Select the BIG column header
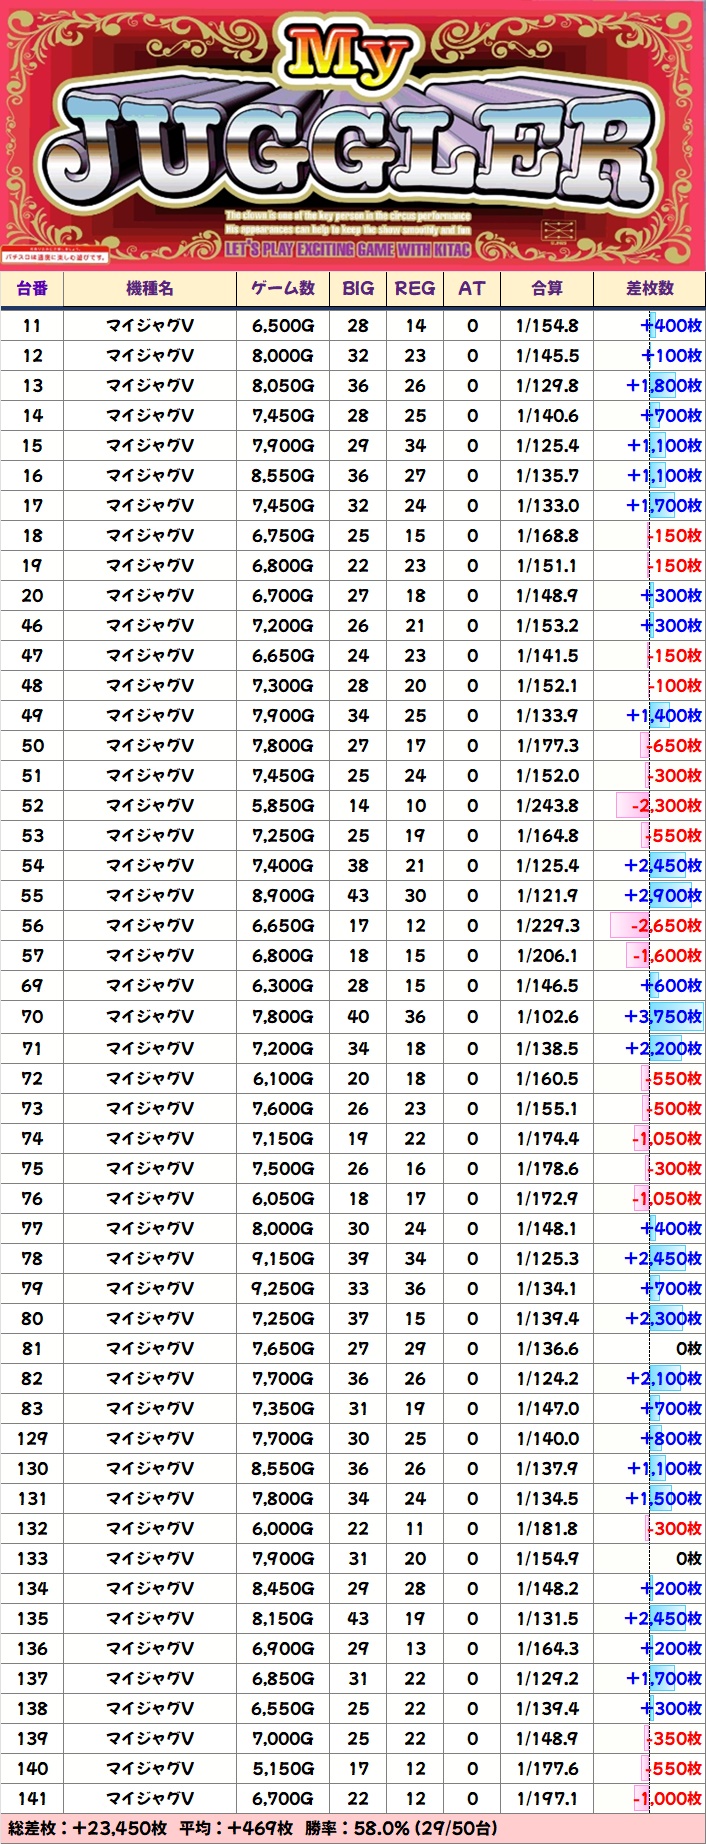The image size is (706, 1844). point(358,288)
